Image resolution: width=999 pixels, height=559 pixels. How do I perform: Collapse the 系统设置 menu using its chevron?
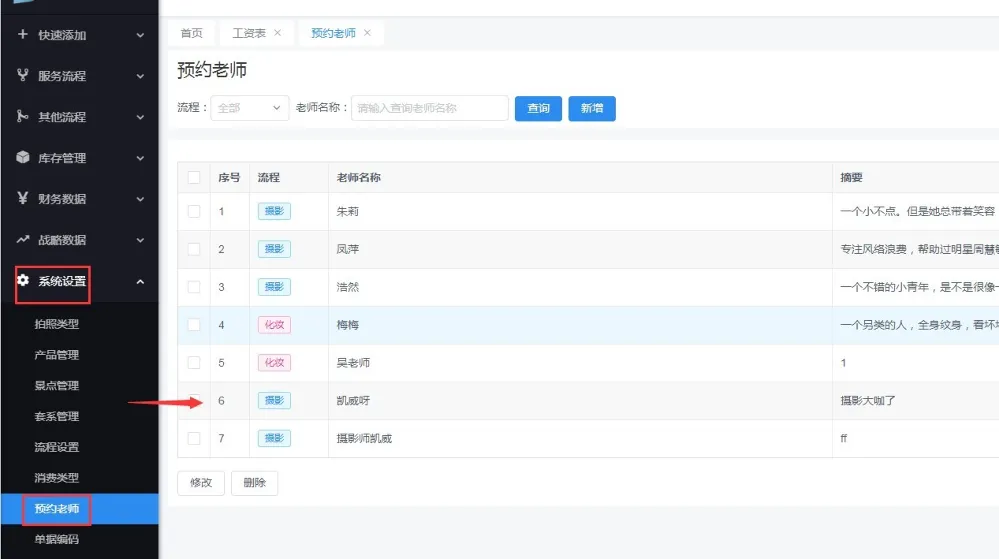[x=140, y=282]
